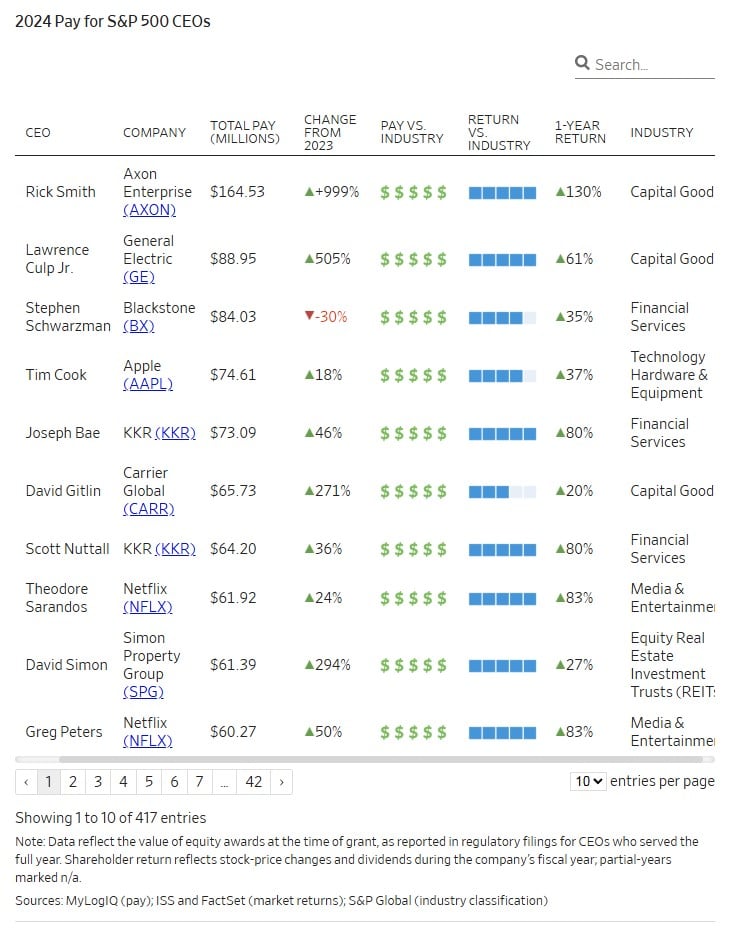This screenshot has width=730, height=931.
Task: Open the GE ticker link
Action: pyautogui.click(x=138, y=277)
